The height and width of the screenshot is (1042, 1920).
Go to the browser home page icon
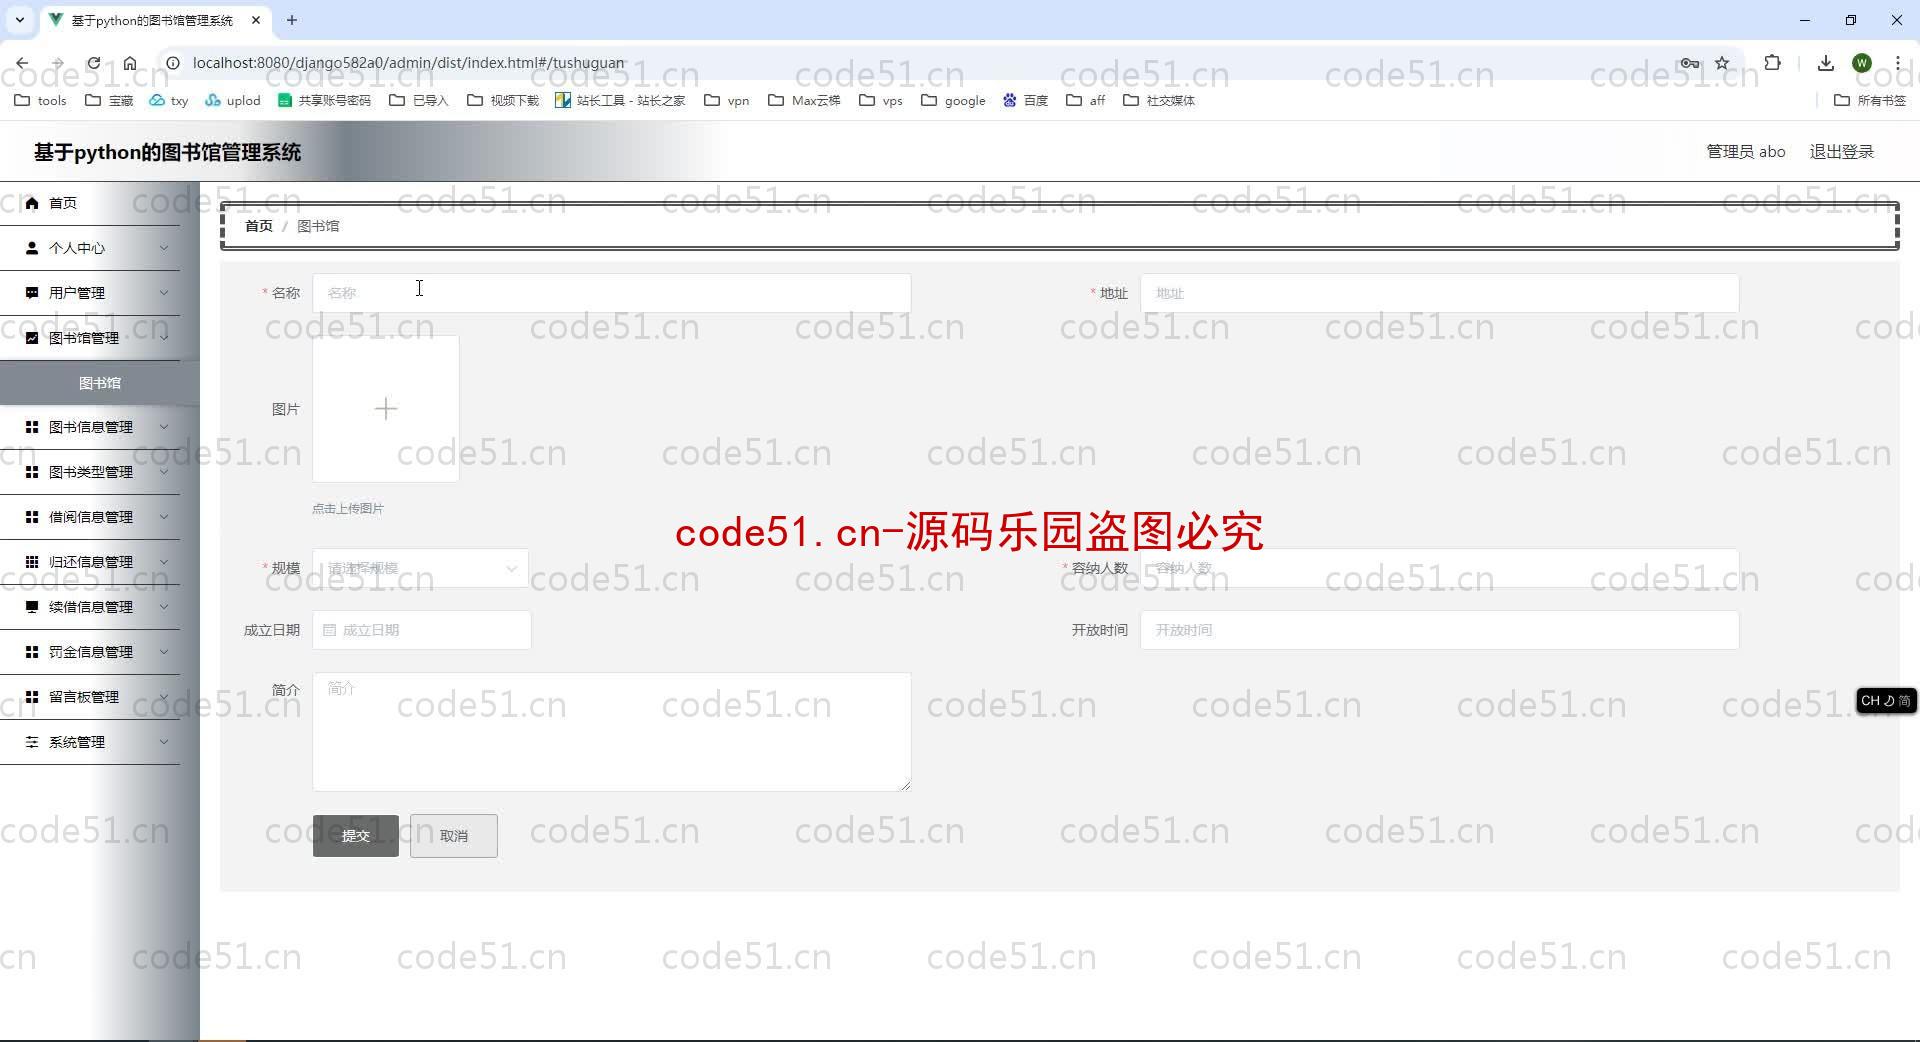pyautogui.click(x=130, y=63)
